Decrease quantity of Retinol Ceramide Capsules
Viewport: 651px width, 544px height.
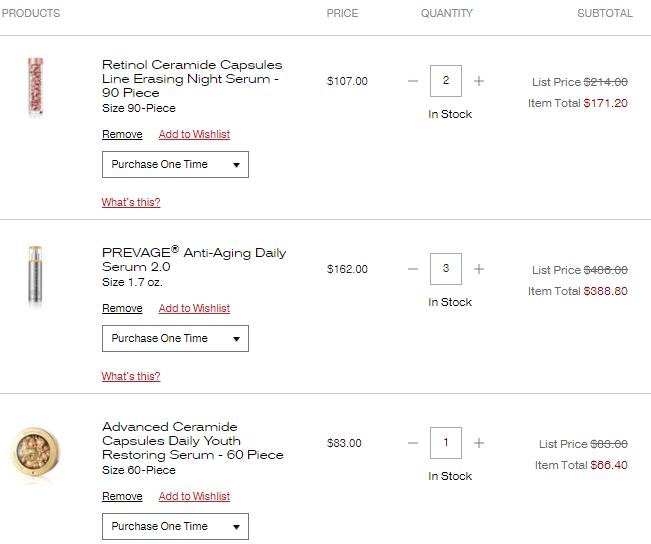(413, 81)
